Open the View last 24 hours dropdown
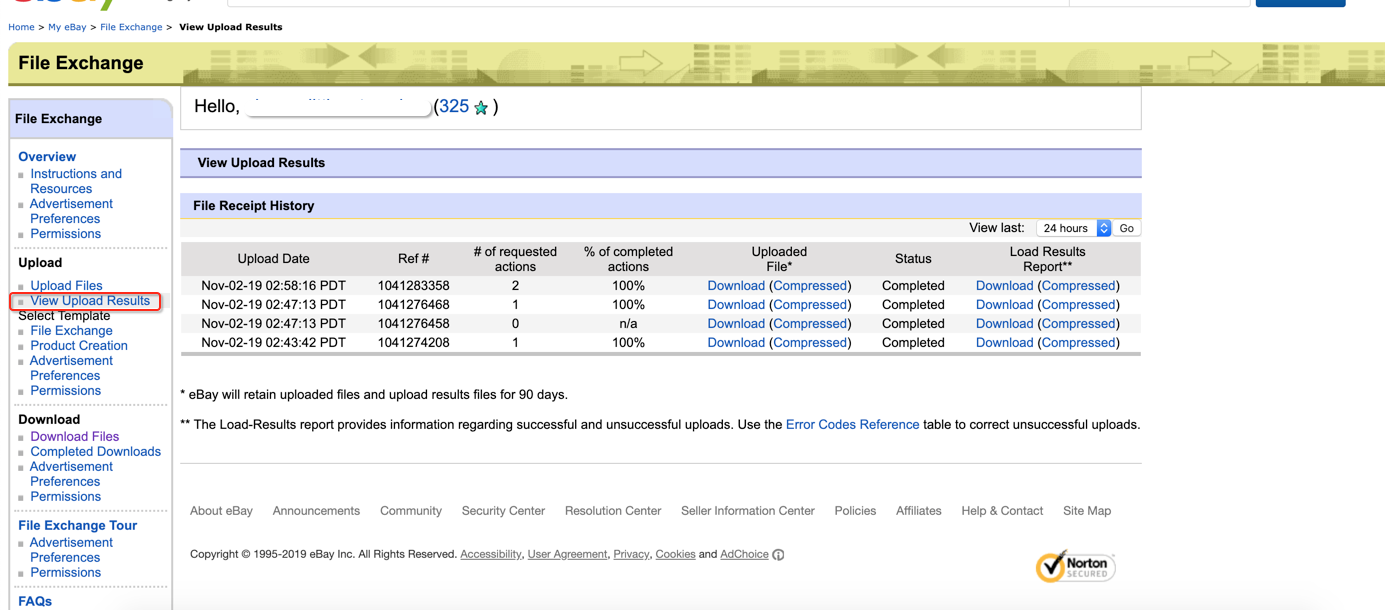1385x610 pixels. click(x=1074, y=228)
